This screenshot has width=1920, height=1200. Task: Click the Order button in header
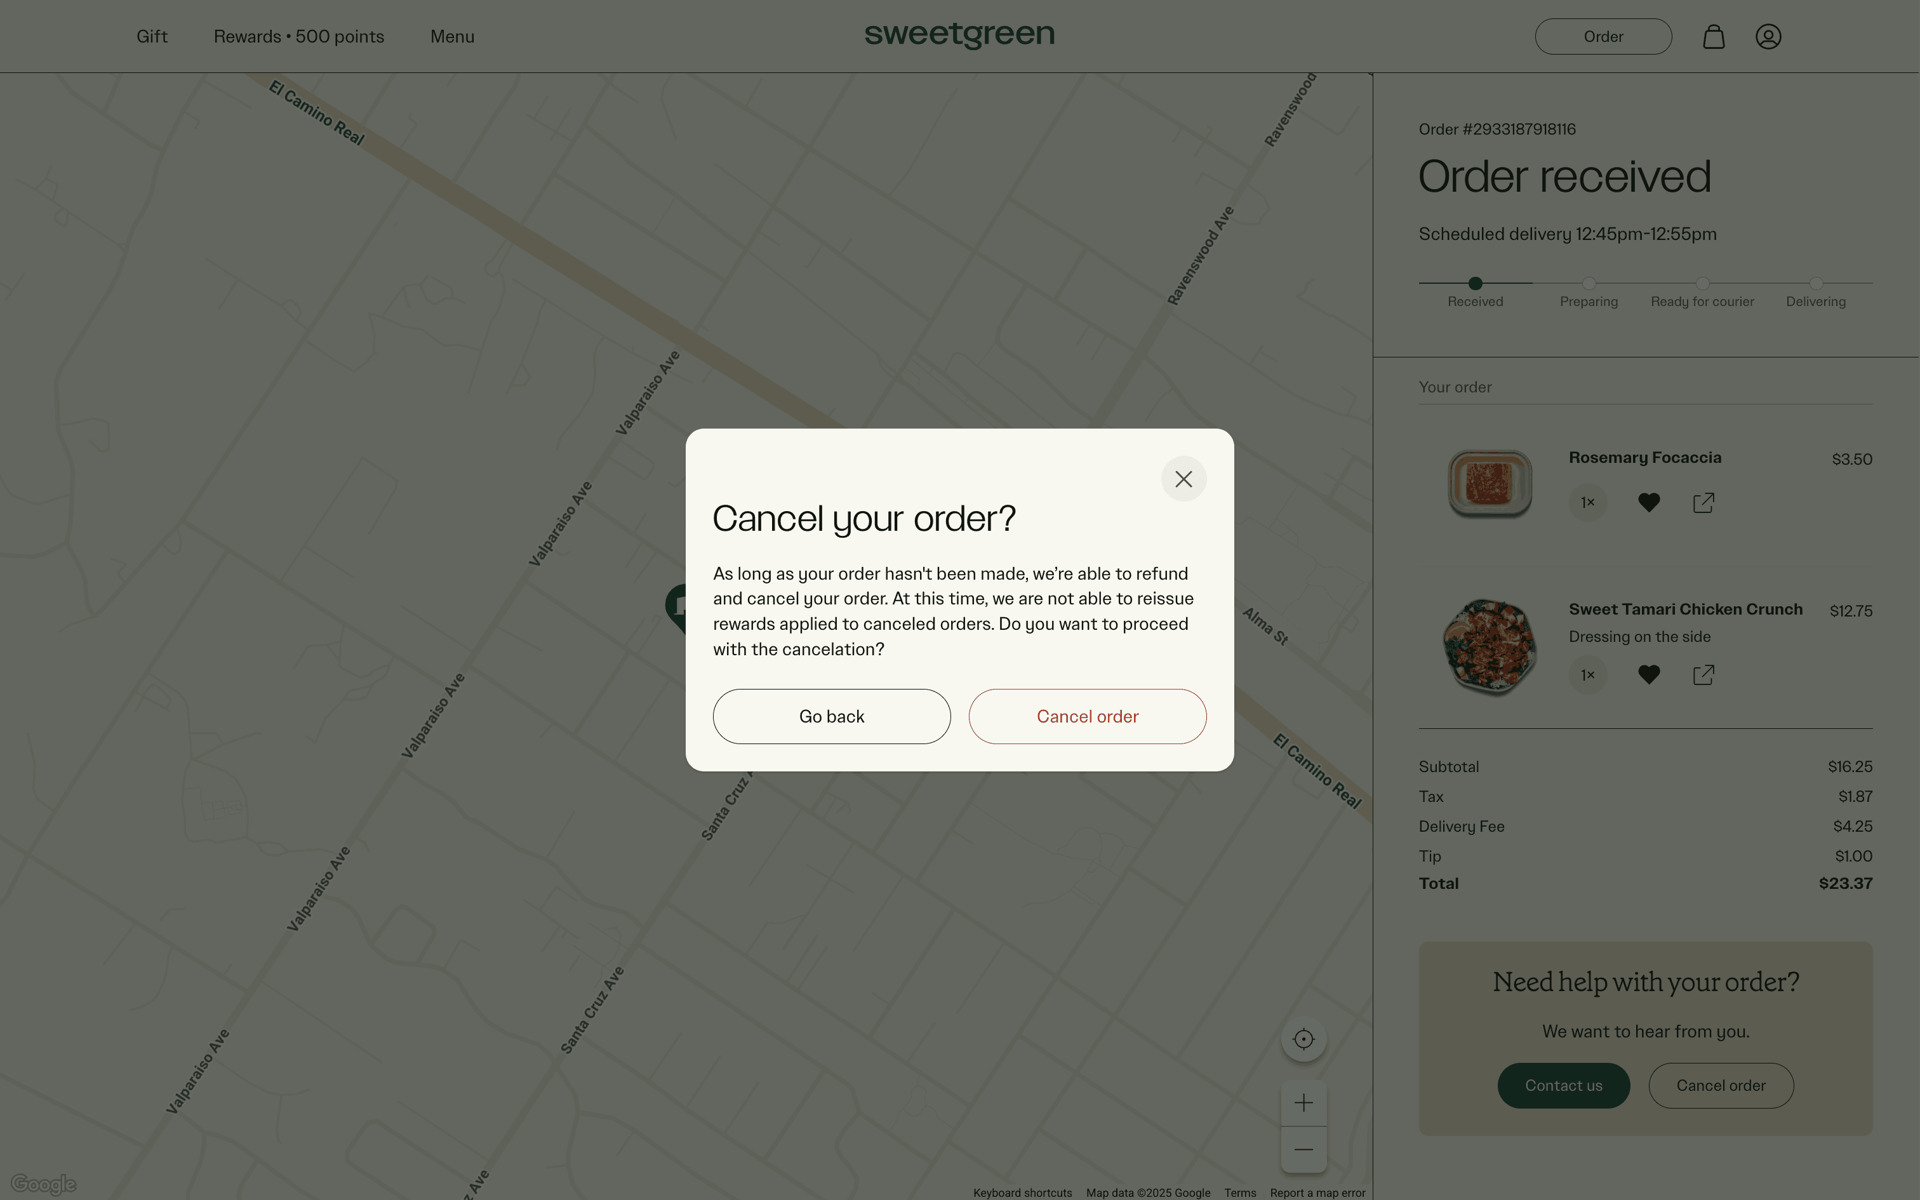[x=1603, y=37]
